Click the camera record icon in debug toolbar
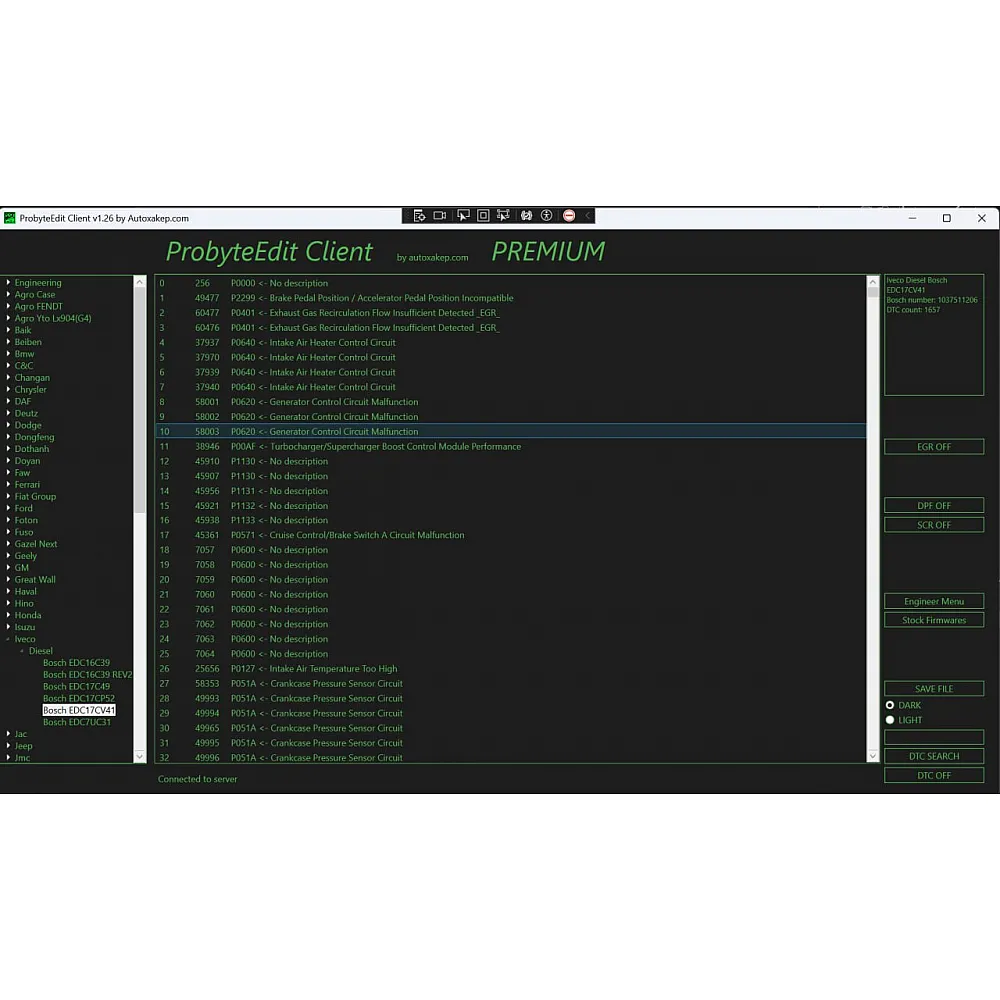The width and height of the screenshot is (1000, 1000). point(440,215)
